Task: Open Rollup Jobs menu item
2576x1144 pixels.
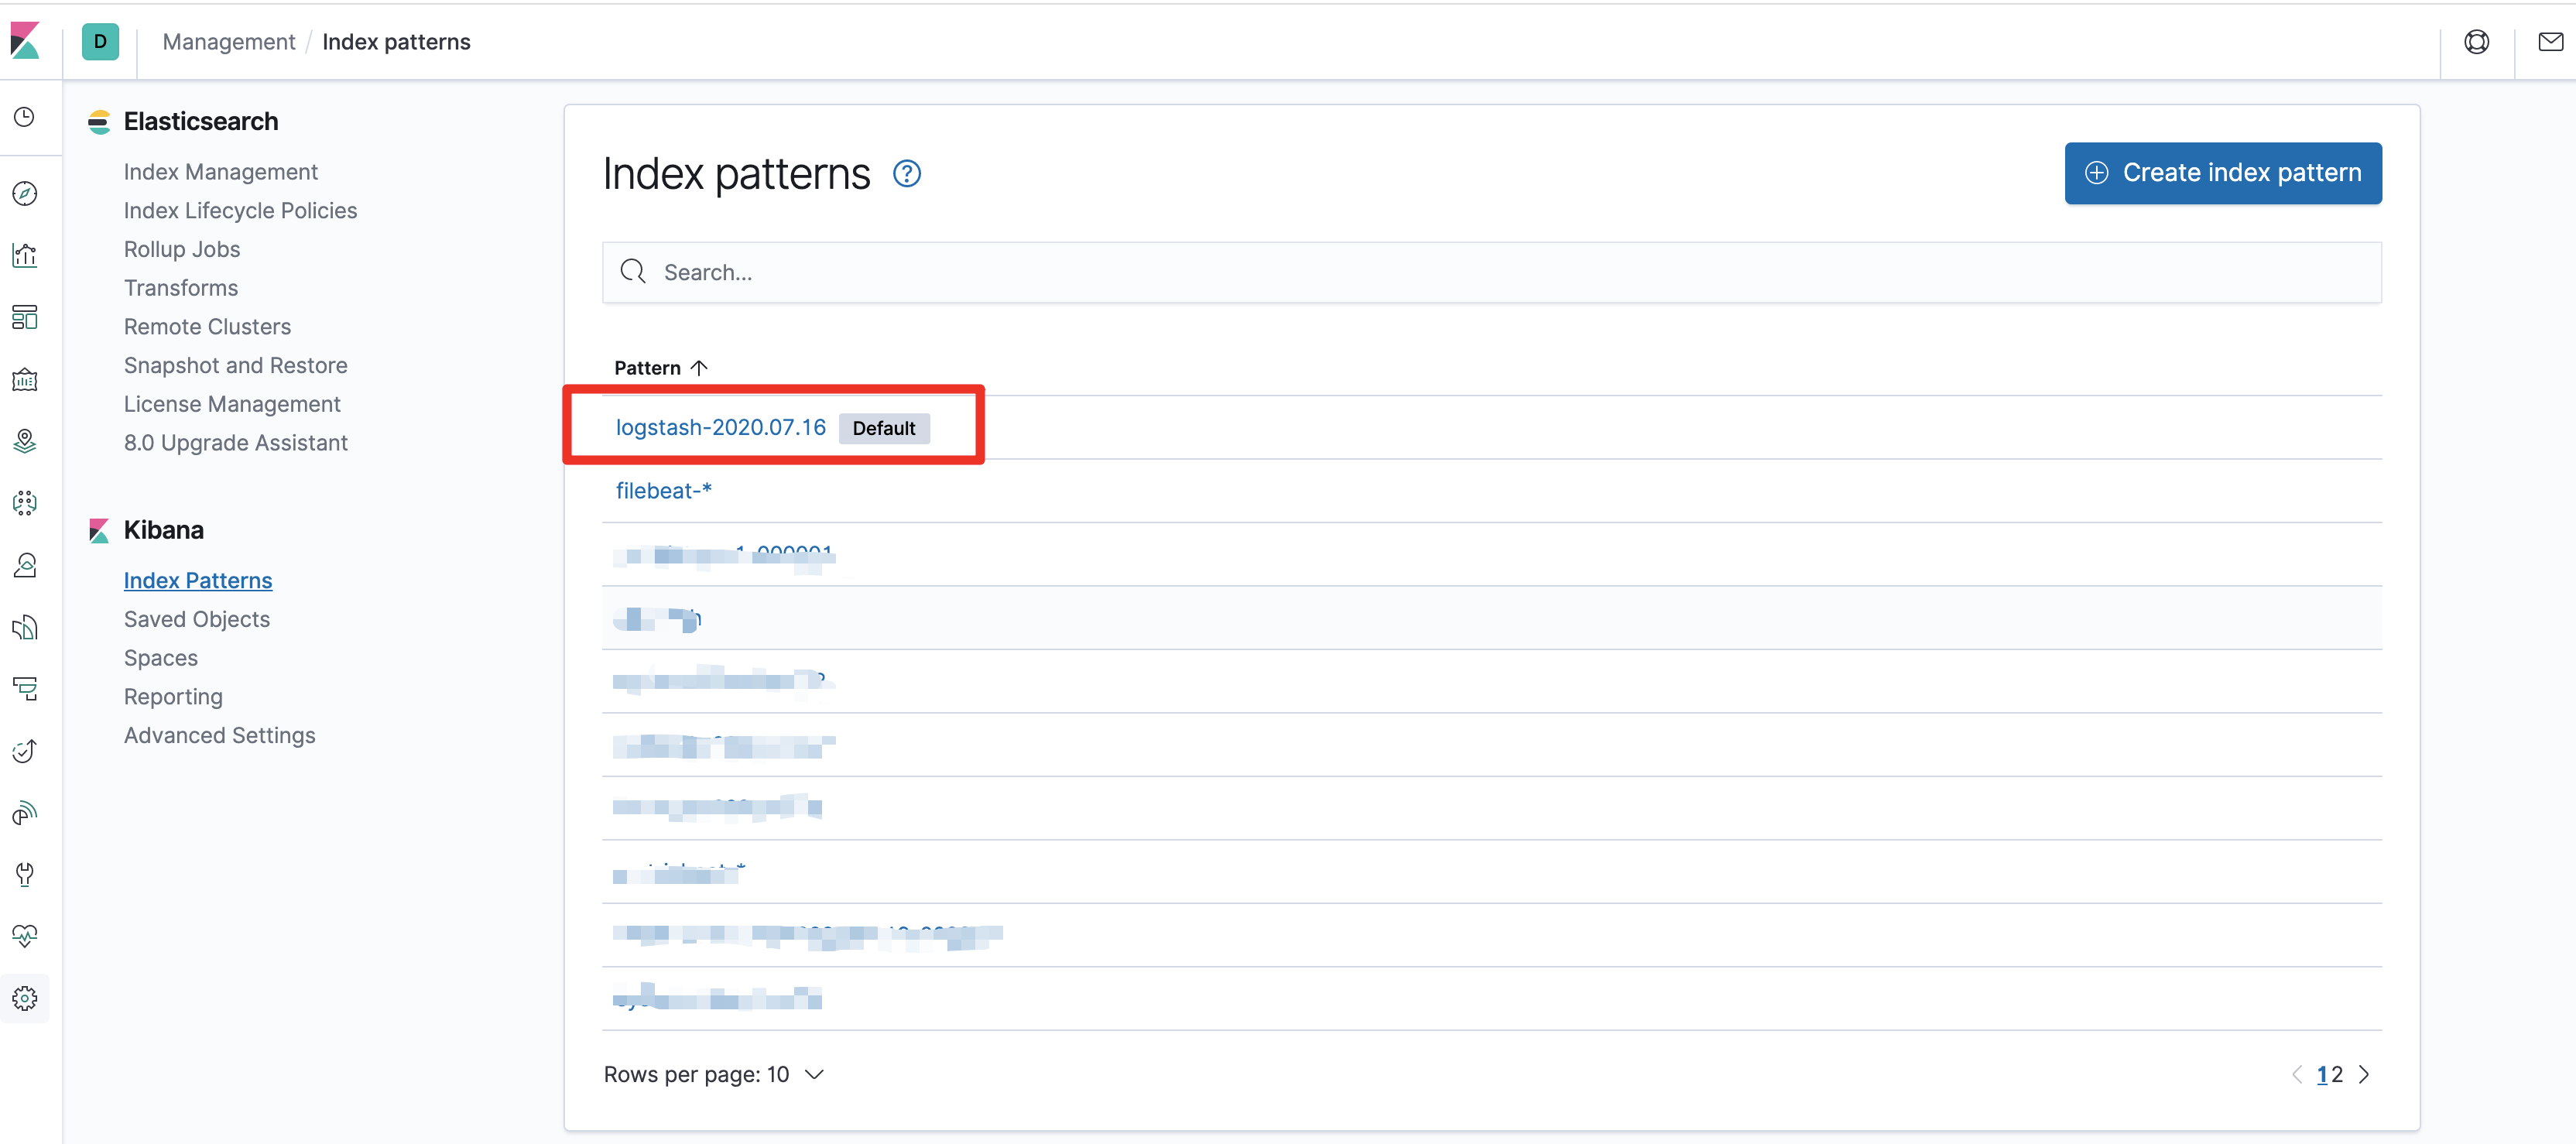Action: tap(182, 249)
